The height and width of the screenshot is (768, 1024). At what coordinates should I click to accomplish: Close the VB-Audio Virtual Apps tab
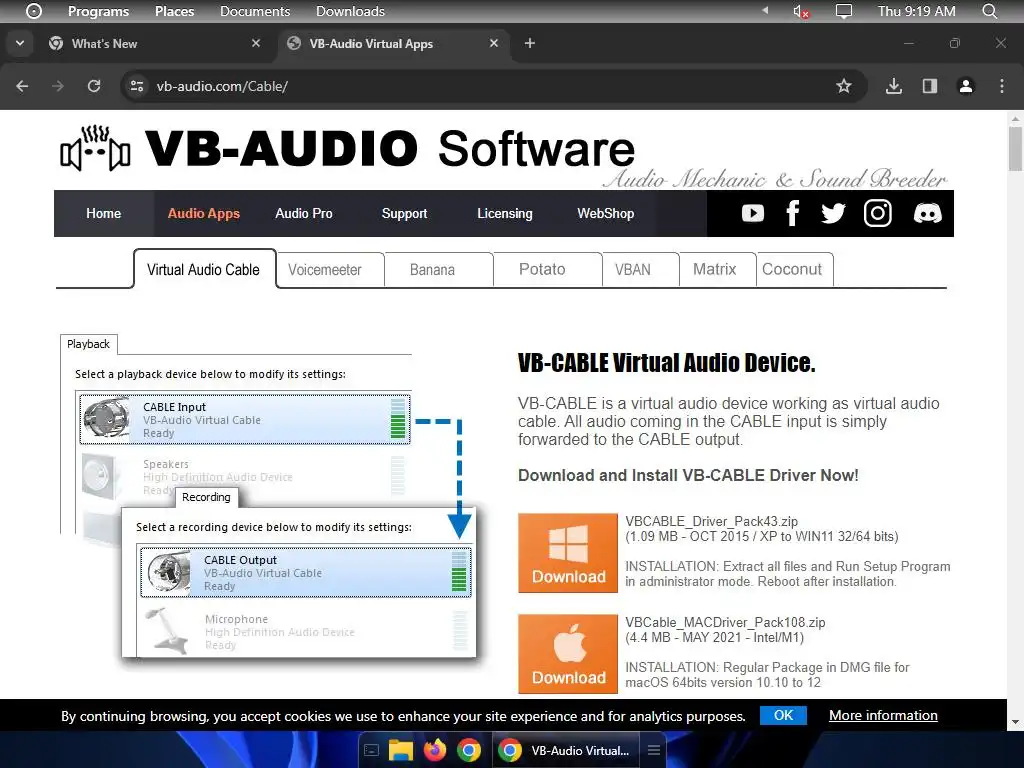(494, 43)
